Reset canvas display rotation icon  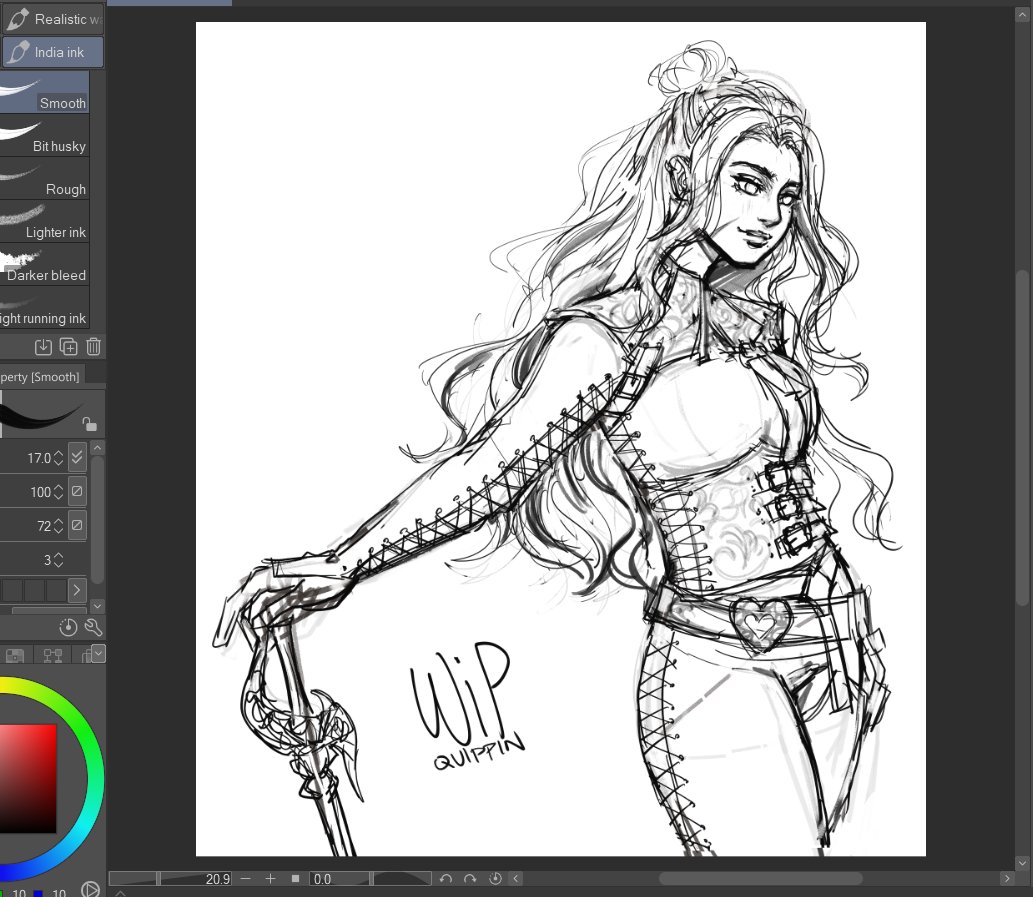(x=495, y=879)
